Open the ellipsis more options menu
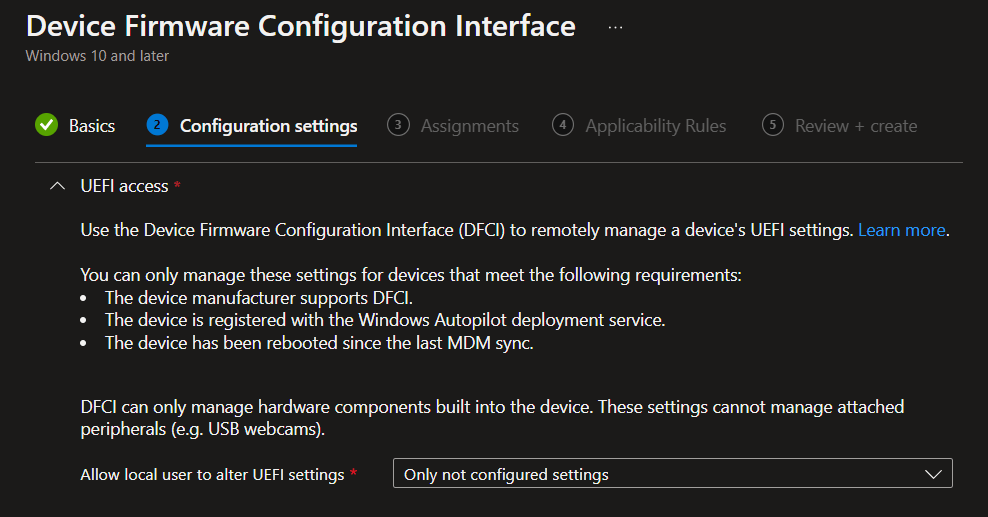Viewport: 988px width, 517px height. (615, 27)
